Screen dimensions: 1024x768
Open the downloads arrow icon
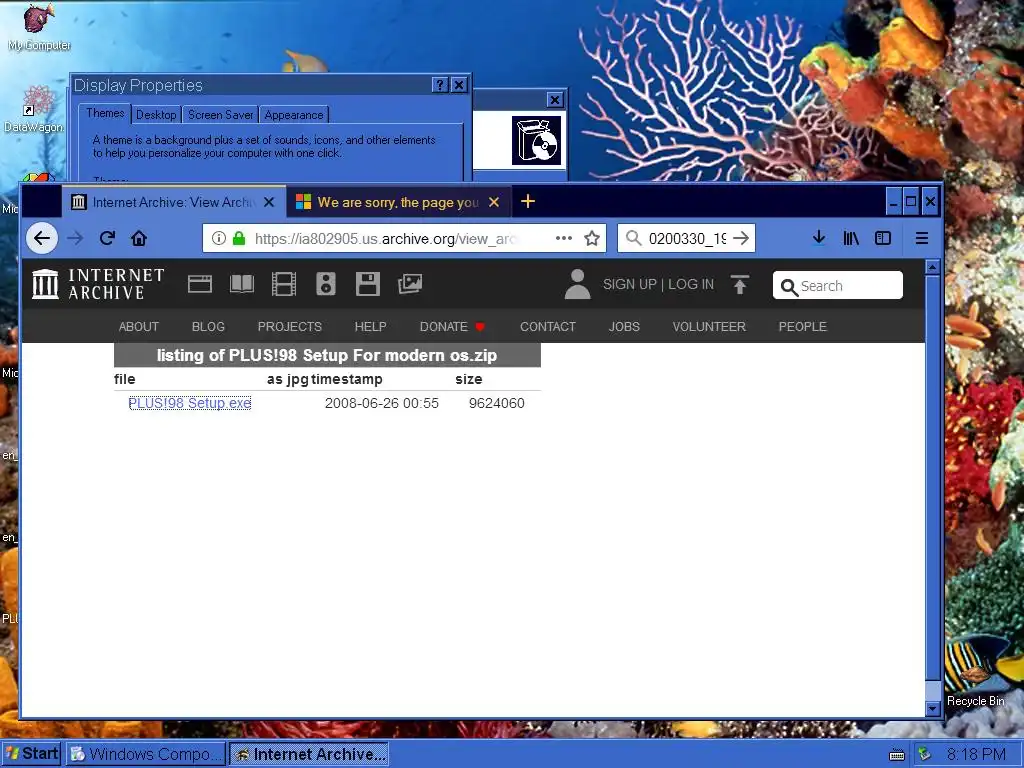819,238
